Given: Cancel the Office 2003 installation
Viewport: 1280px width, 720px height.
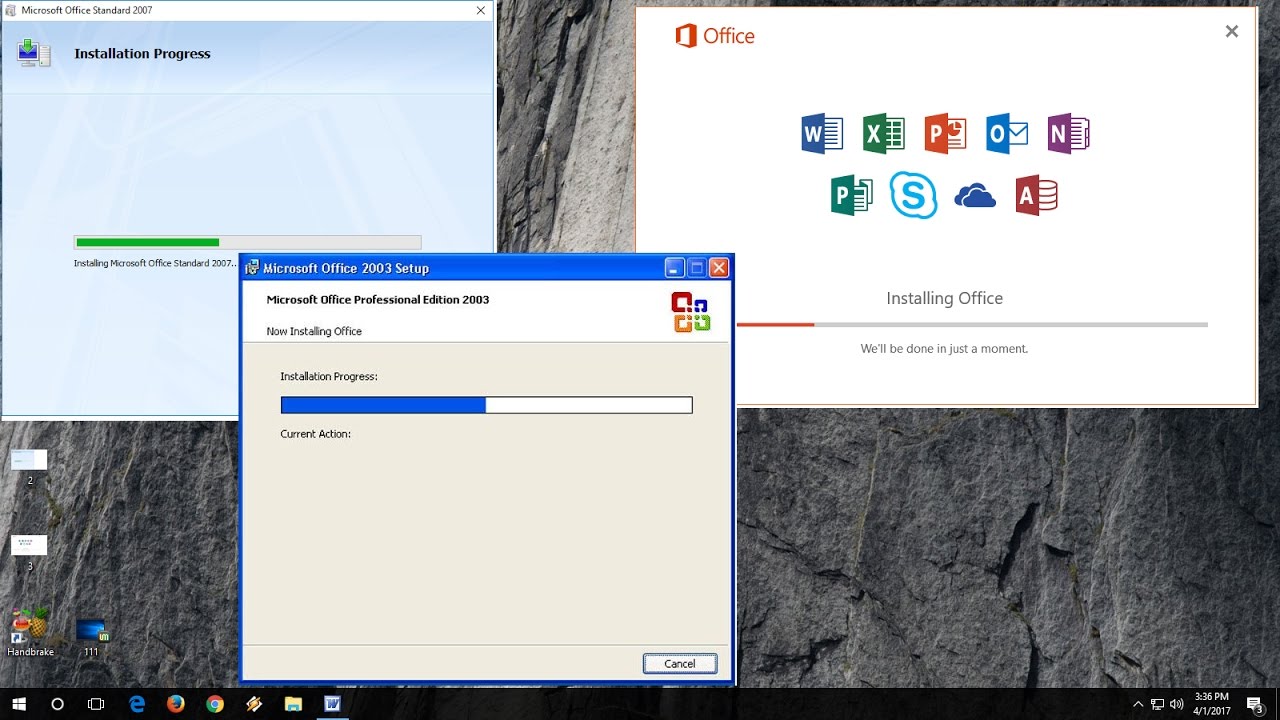Looking at the screenshot, I should click(680, 663).
